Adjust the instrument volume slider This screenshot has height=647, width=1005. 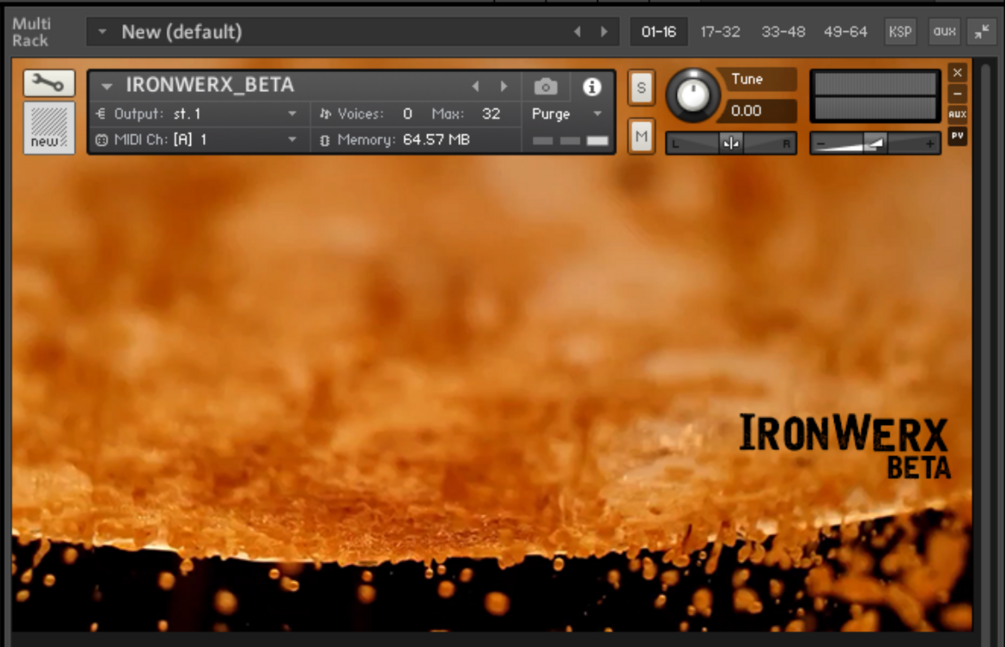pos(874,144)
